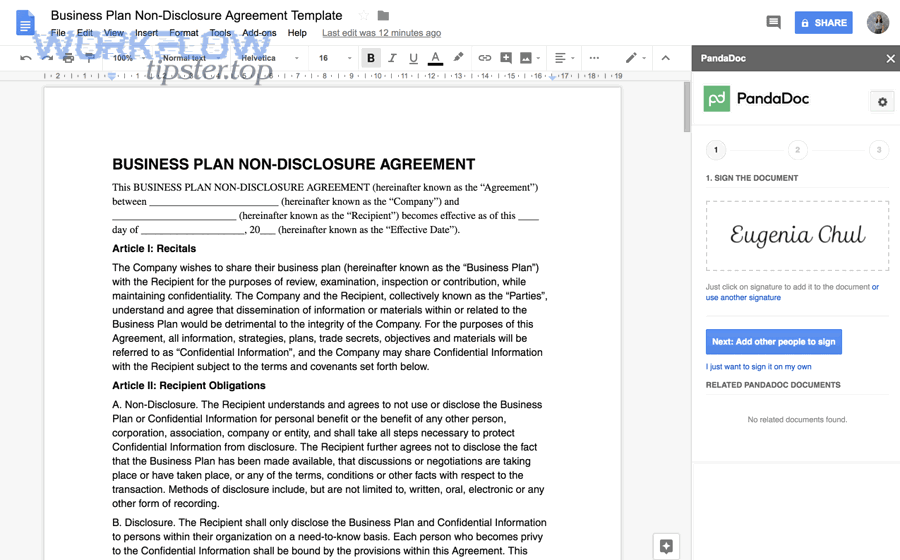Screen dimensions: 900x560
Task: Open the editing mode pencil dropdown
Action: pos(635,58)
